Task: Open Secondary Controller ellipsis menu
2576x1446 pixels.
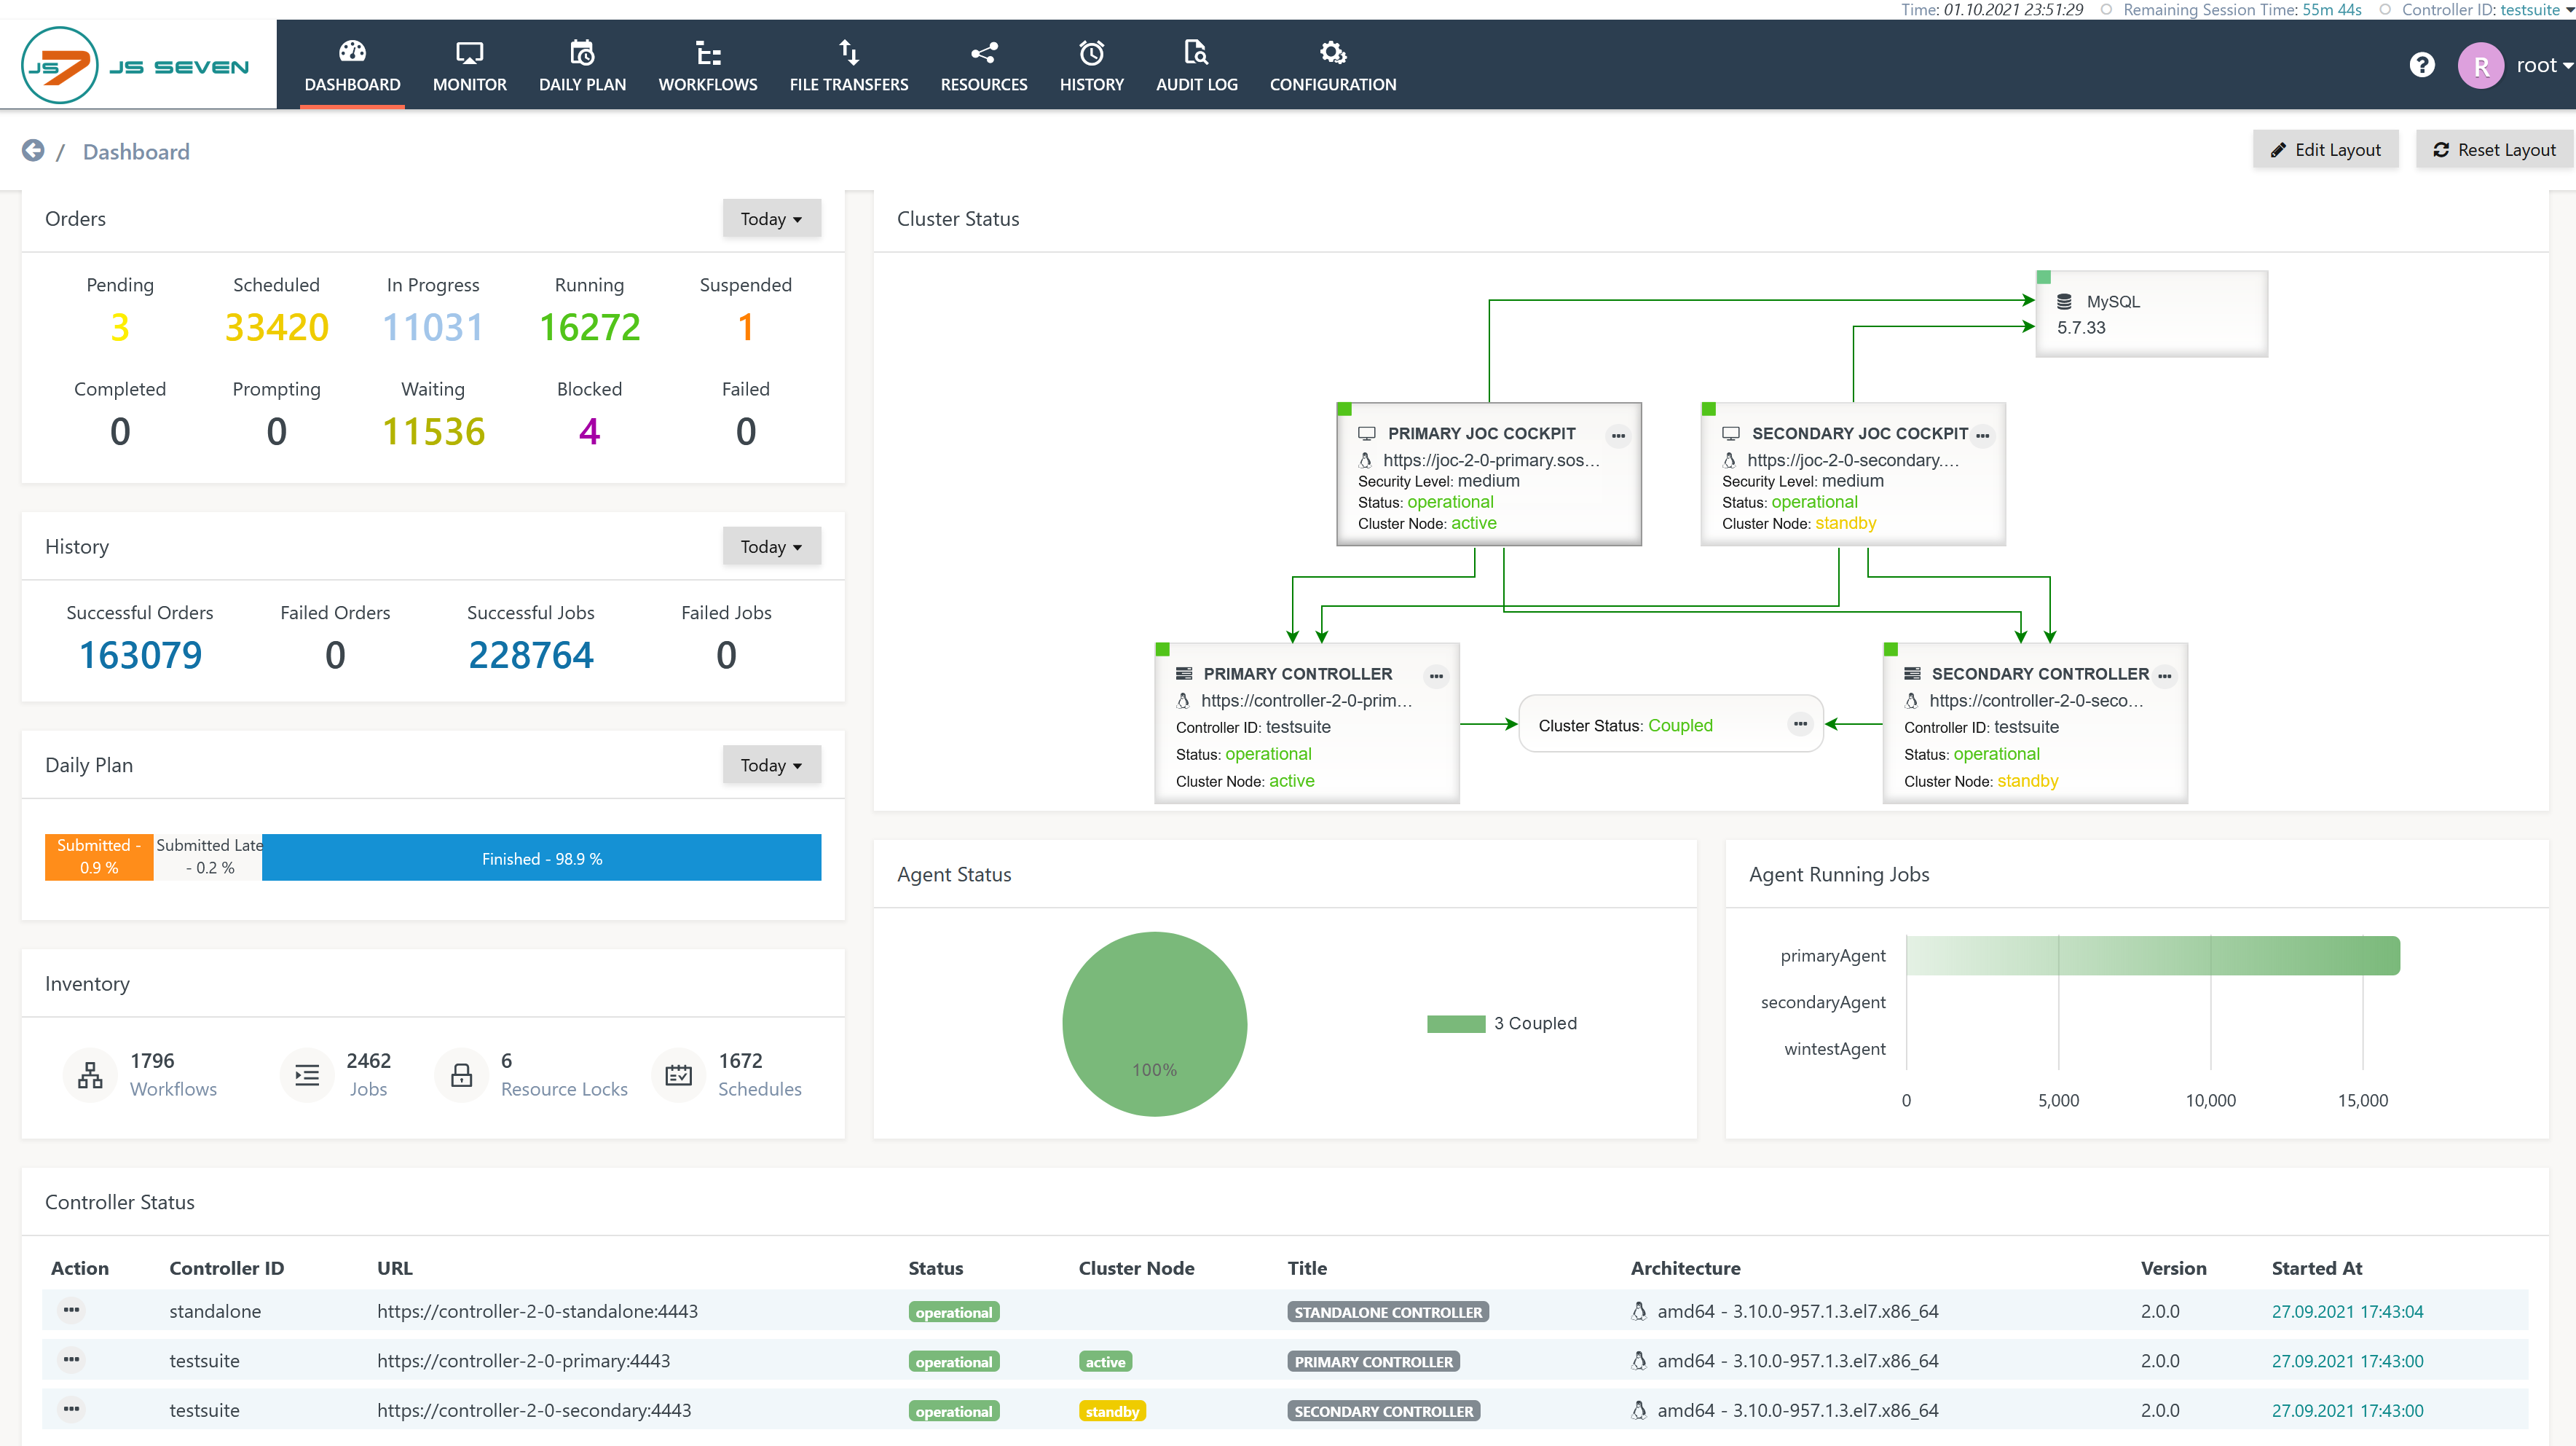Action: 2164,676
